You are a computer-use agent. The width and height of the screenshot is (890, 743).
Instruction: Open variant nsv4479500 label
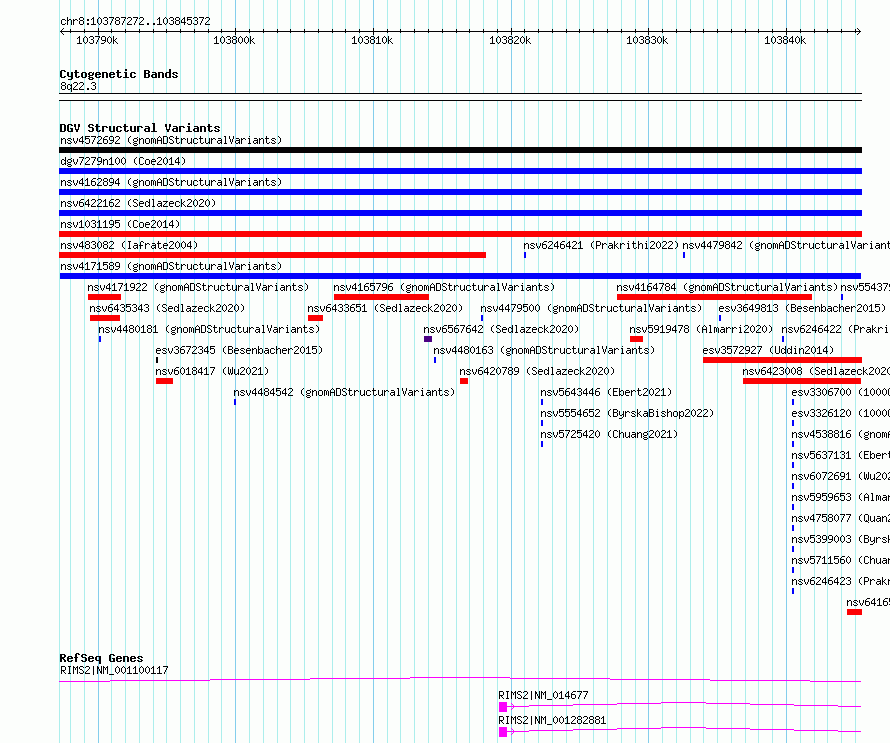pyautogui.click(x=591, y=308)
